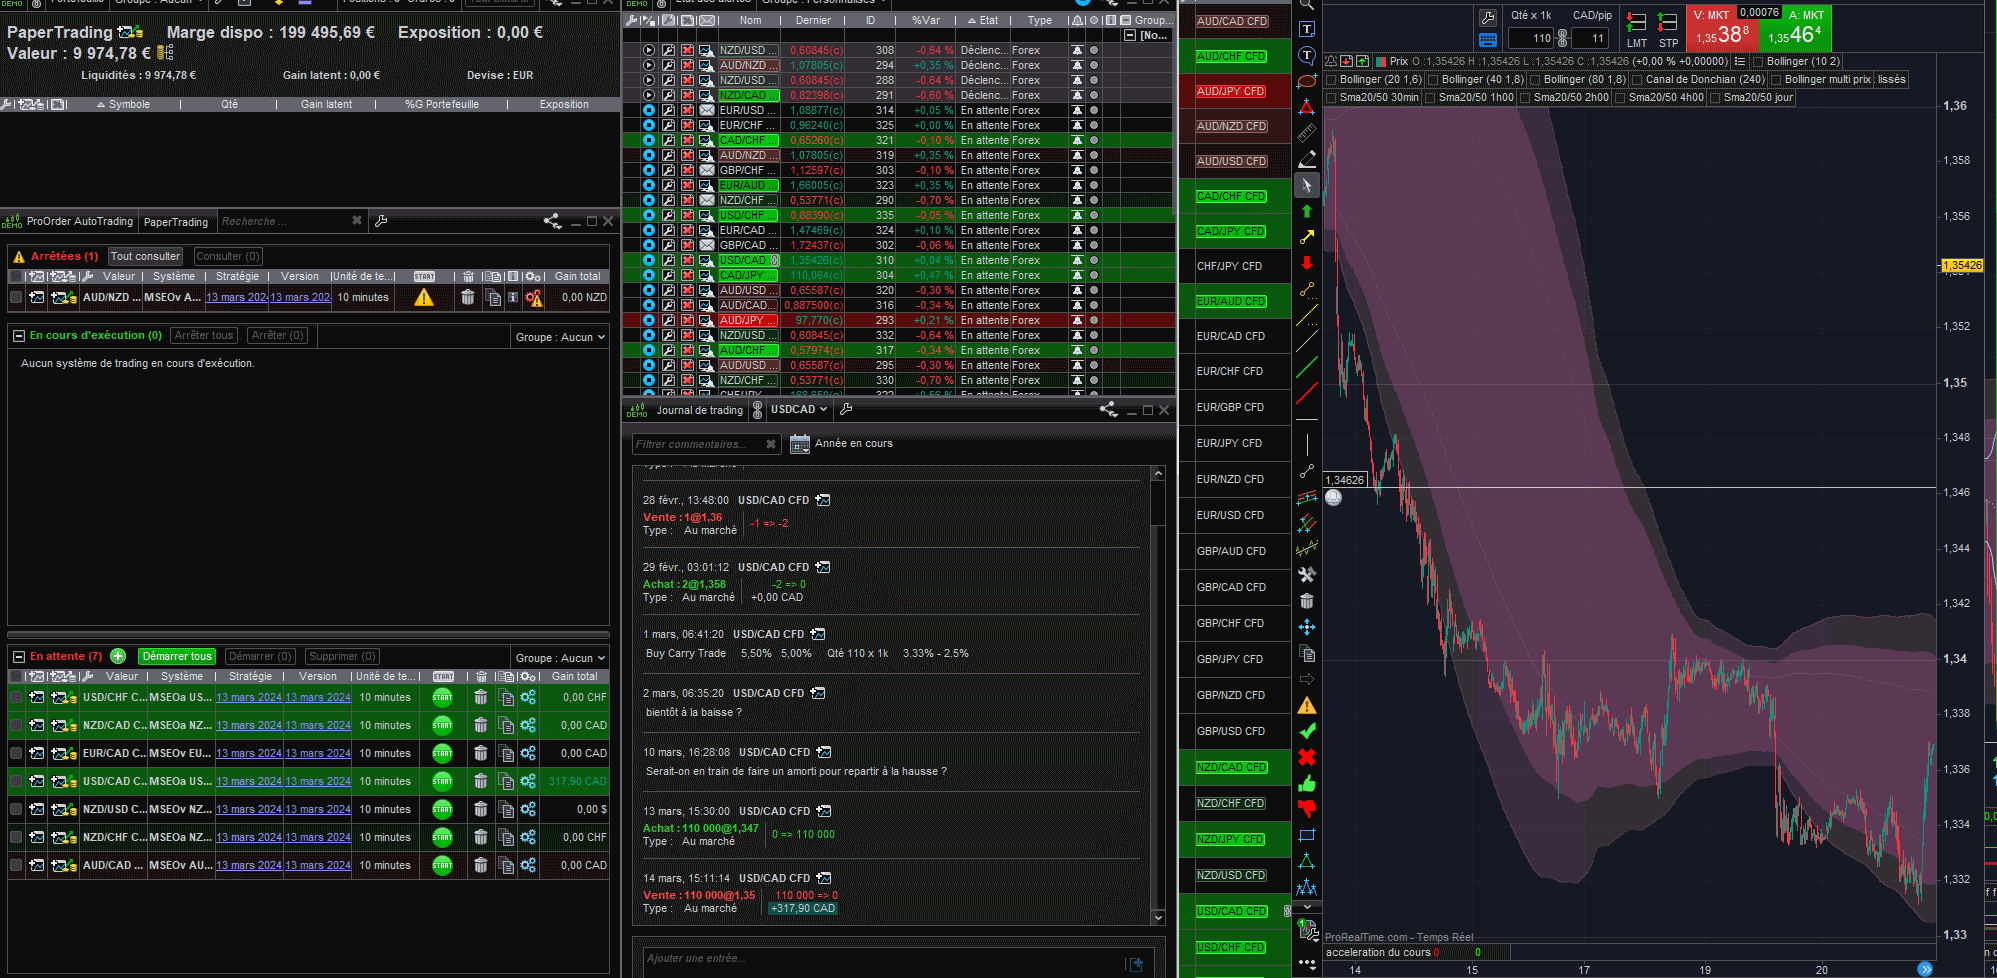Collapse the En attente (7) section
The width and height of the screenshot is (1997, 978).
click(19, 657)
